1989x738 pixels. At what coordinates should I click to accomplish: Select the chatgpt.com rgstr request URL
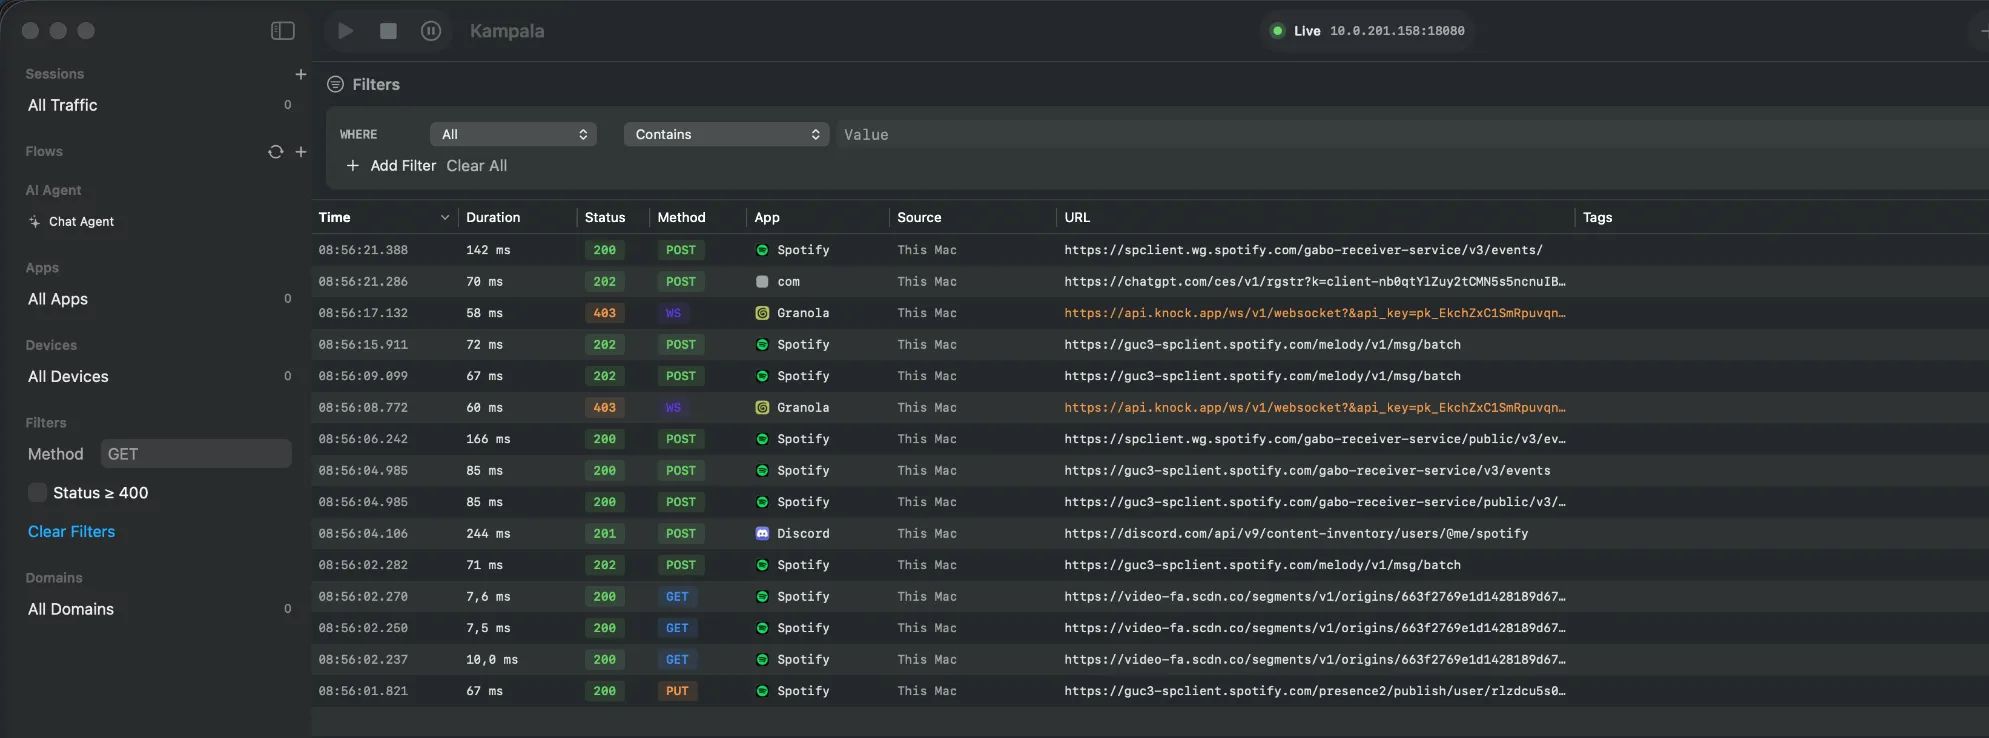click(1315, 282)
